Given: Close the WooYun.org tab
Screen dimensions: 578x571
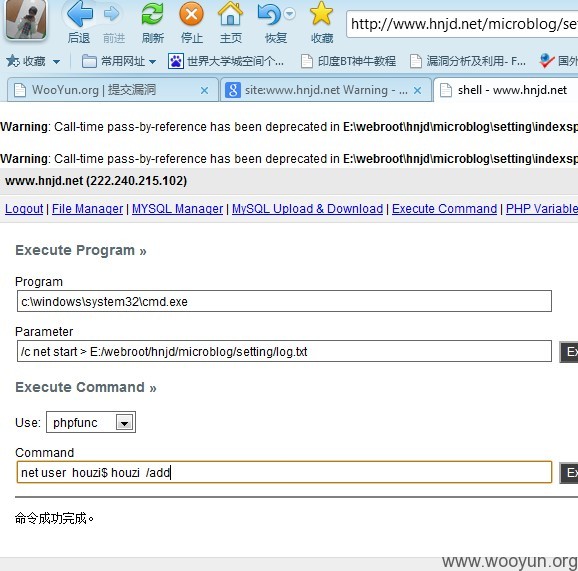Looking at the screenshot, I should pos(204,90).
